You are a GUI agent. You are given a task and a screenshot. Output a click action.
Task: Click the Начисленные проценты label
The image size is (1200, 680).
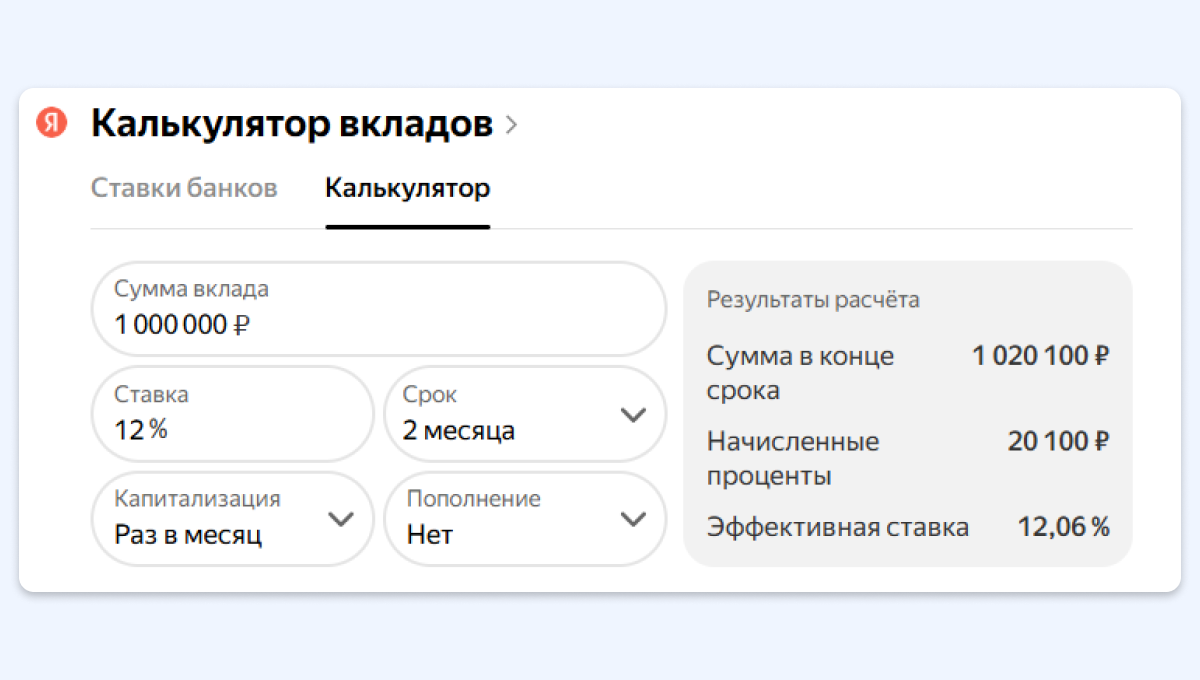(x=793, y=458)
